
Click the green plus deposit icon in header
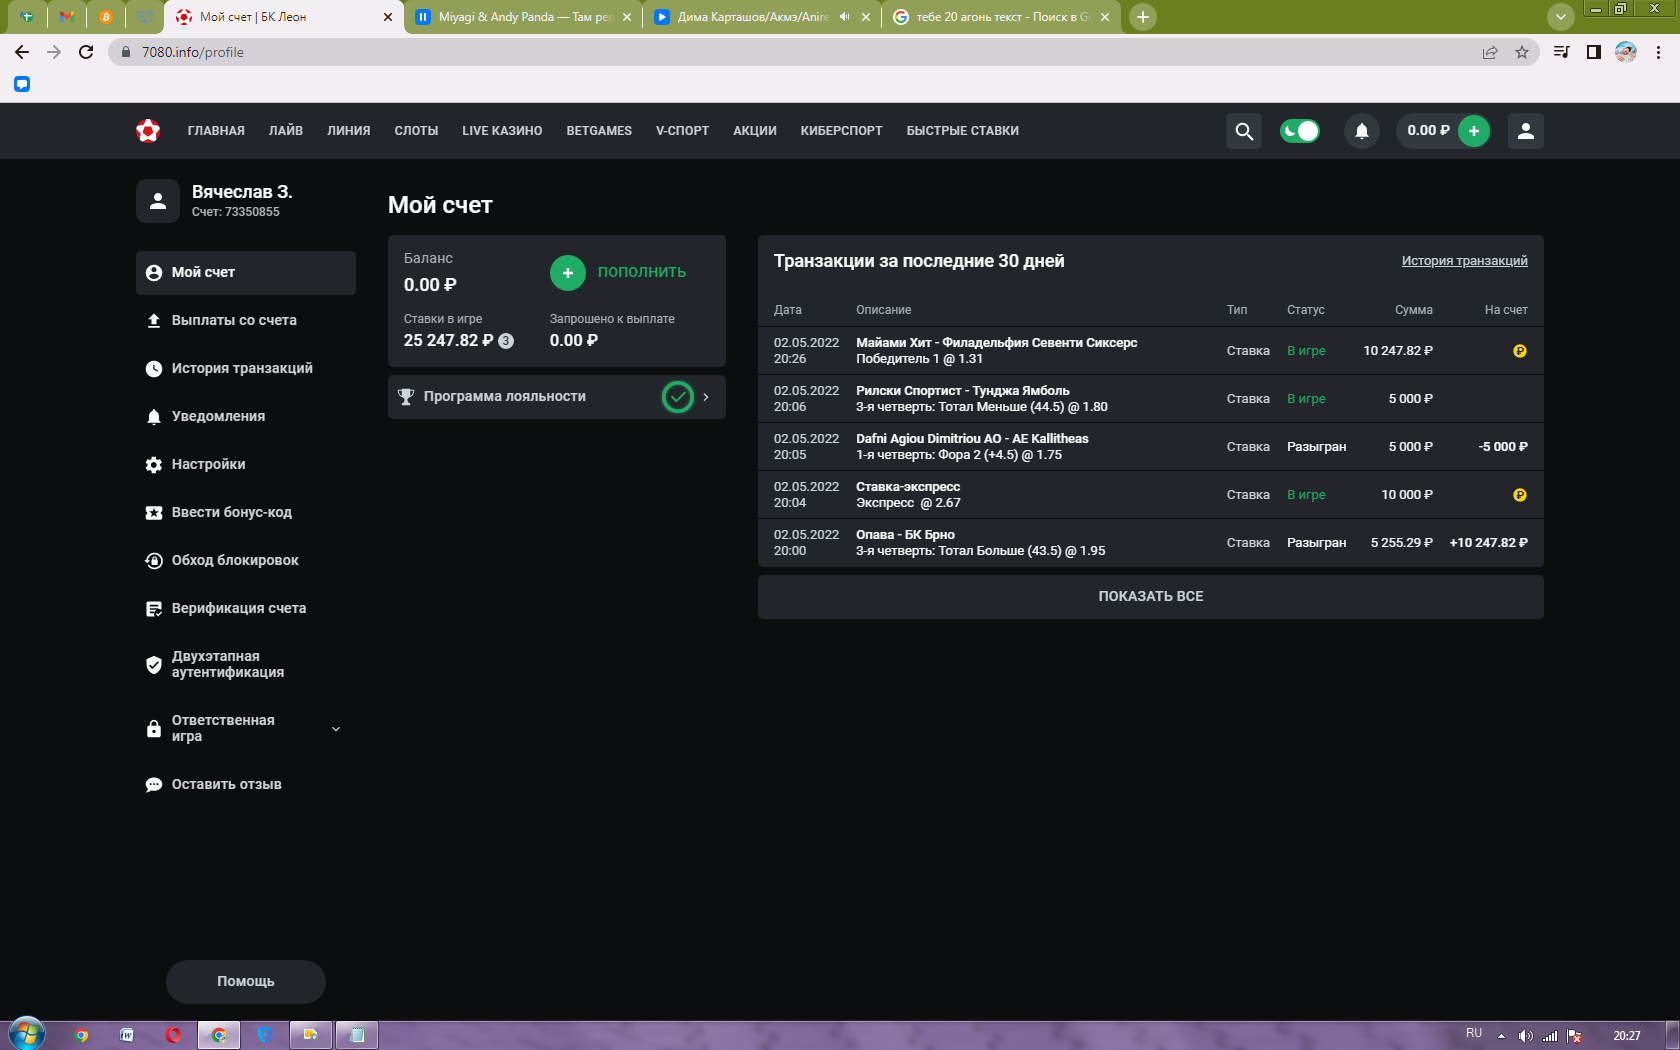1474,131
